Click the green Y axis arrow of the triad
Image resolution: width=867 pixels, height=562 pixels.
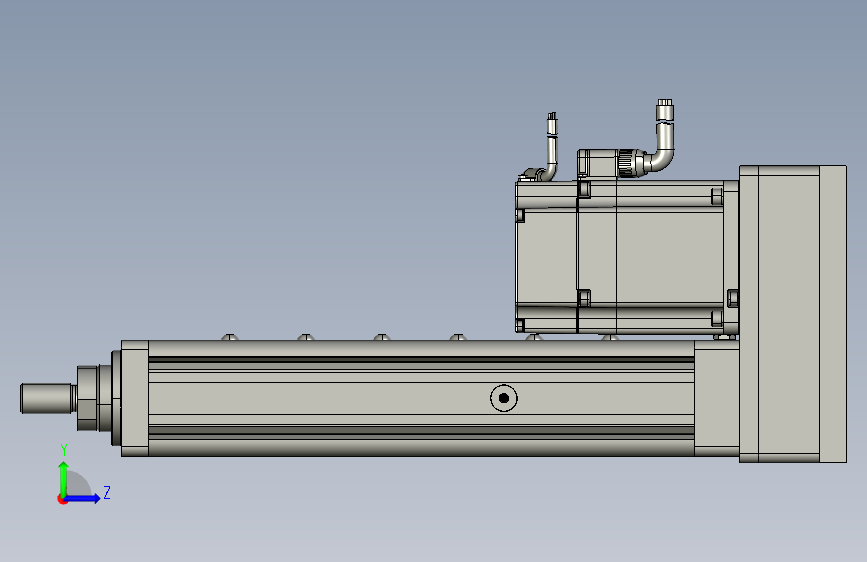coord(64,479)
